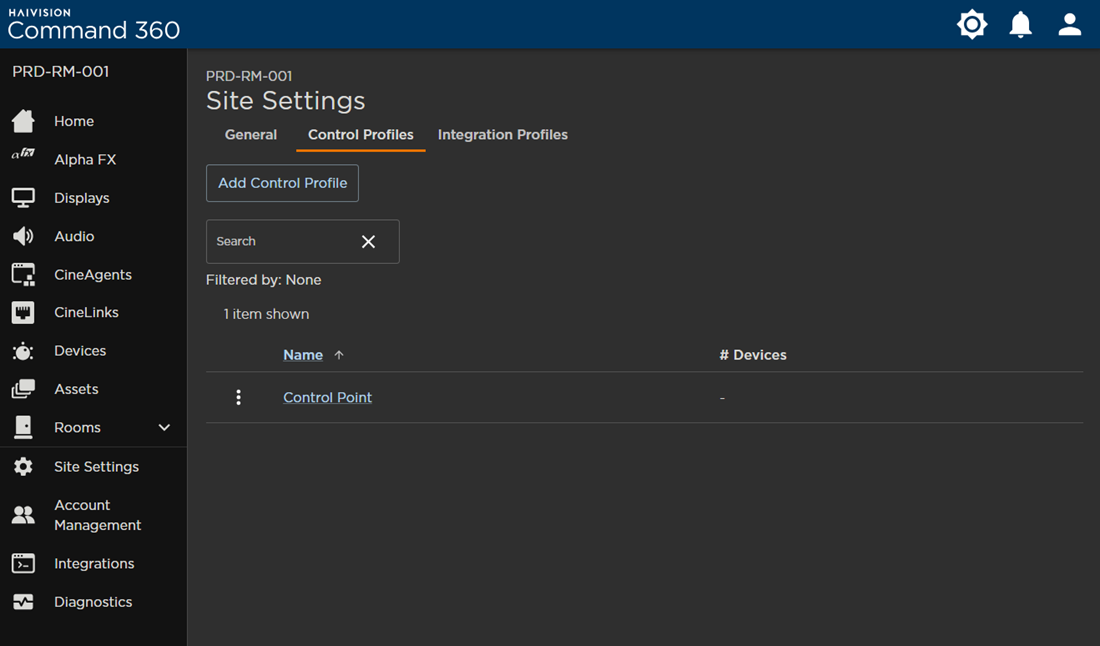Click the CineLinks network port icon
The width and height of the screenshot is (1100, 646).
23,312
